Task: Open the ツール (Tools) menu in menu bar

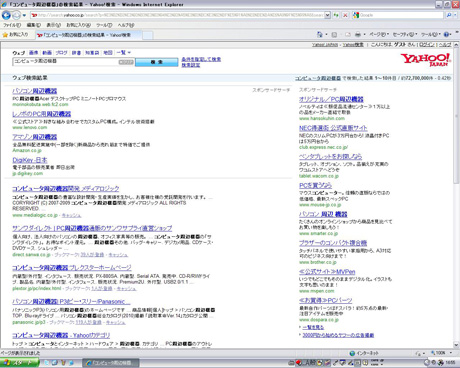Action: [104, 25]
